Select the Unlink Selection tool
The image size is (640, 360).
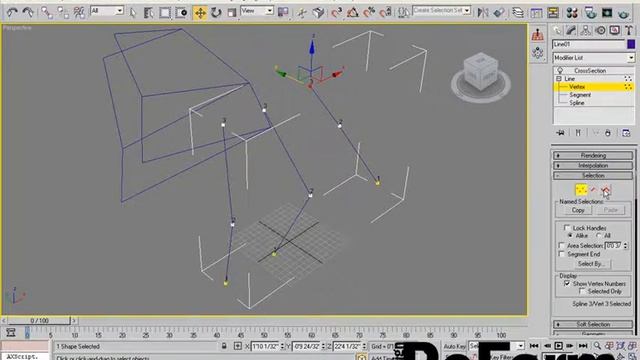(x=63, y=12)
